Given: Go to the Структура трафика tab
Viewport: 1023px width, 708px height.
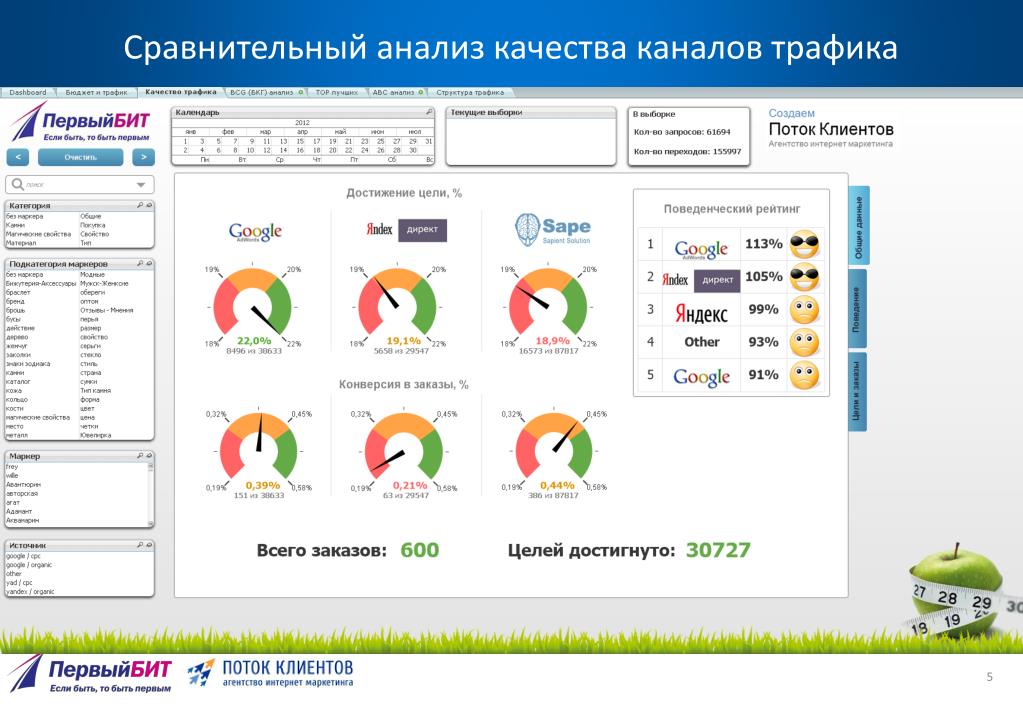Looking at the screenshot, I should (470, 93).
